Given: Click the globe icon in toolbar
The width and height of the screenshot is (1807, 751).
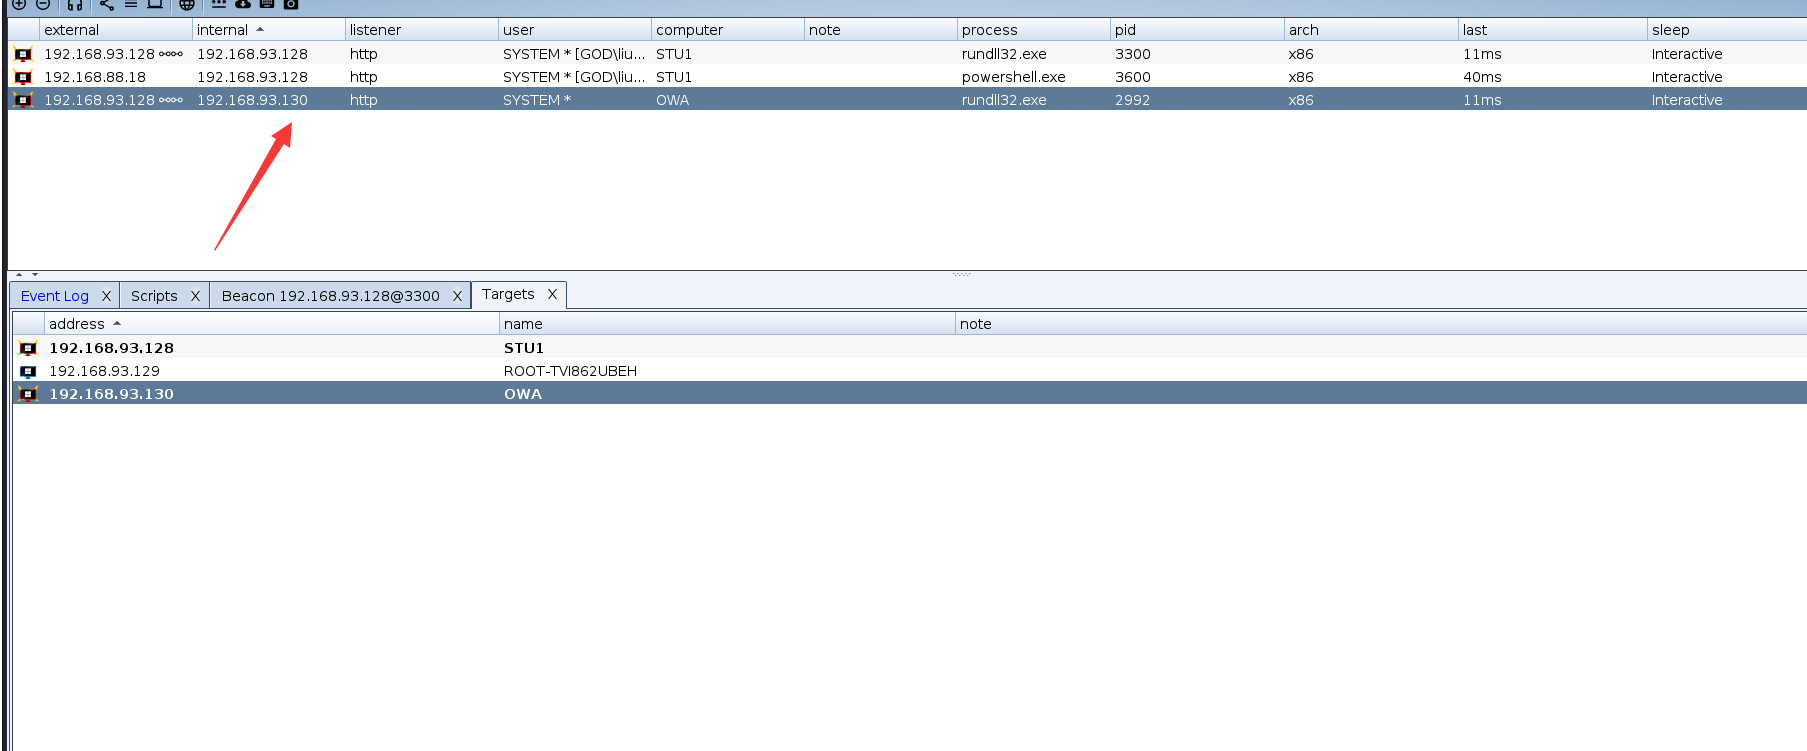Looking at the screenshot, I should (x=187, y=4).
